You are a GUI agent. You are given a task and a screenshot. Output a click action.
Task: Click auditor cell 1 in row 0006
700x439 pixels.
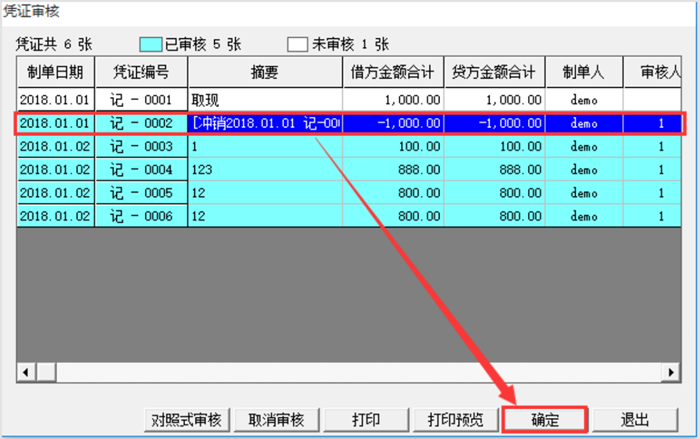point(653,216)
